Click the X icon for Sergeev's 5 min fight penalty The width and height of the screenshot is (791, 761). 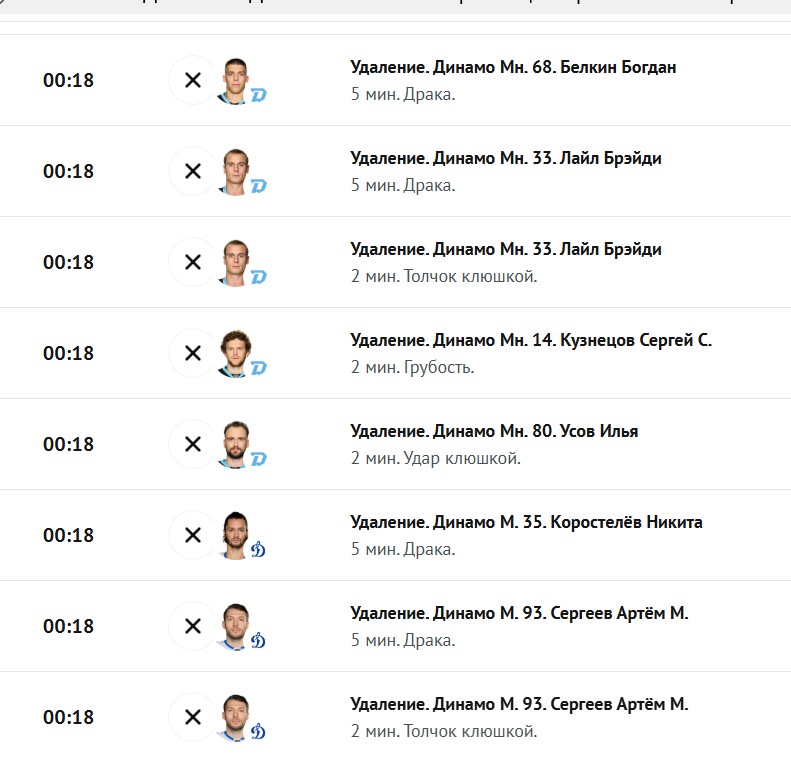(193, 626)
